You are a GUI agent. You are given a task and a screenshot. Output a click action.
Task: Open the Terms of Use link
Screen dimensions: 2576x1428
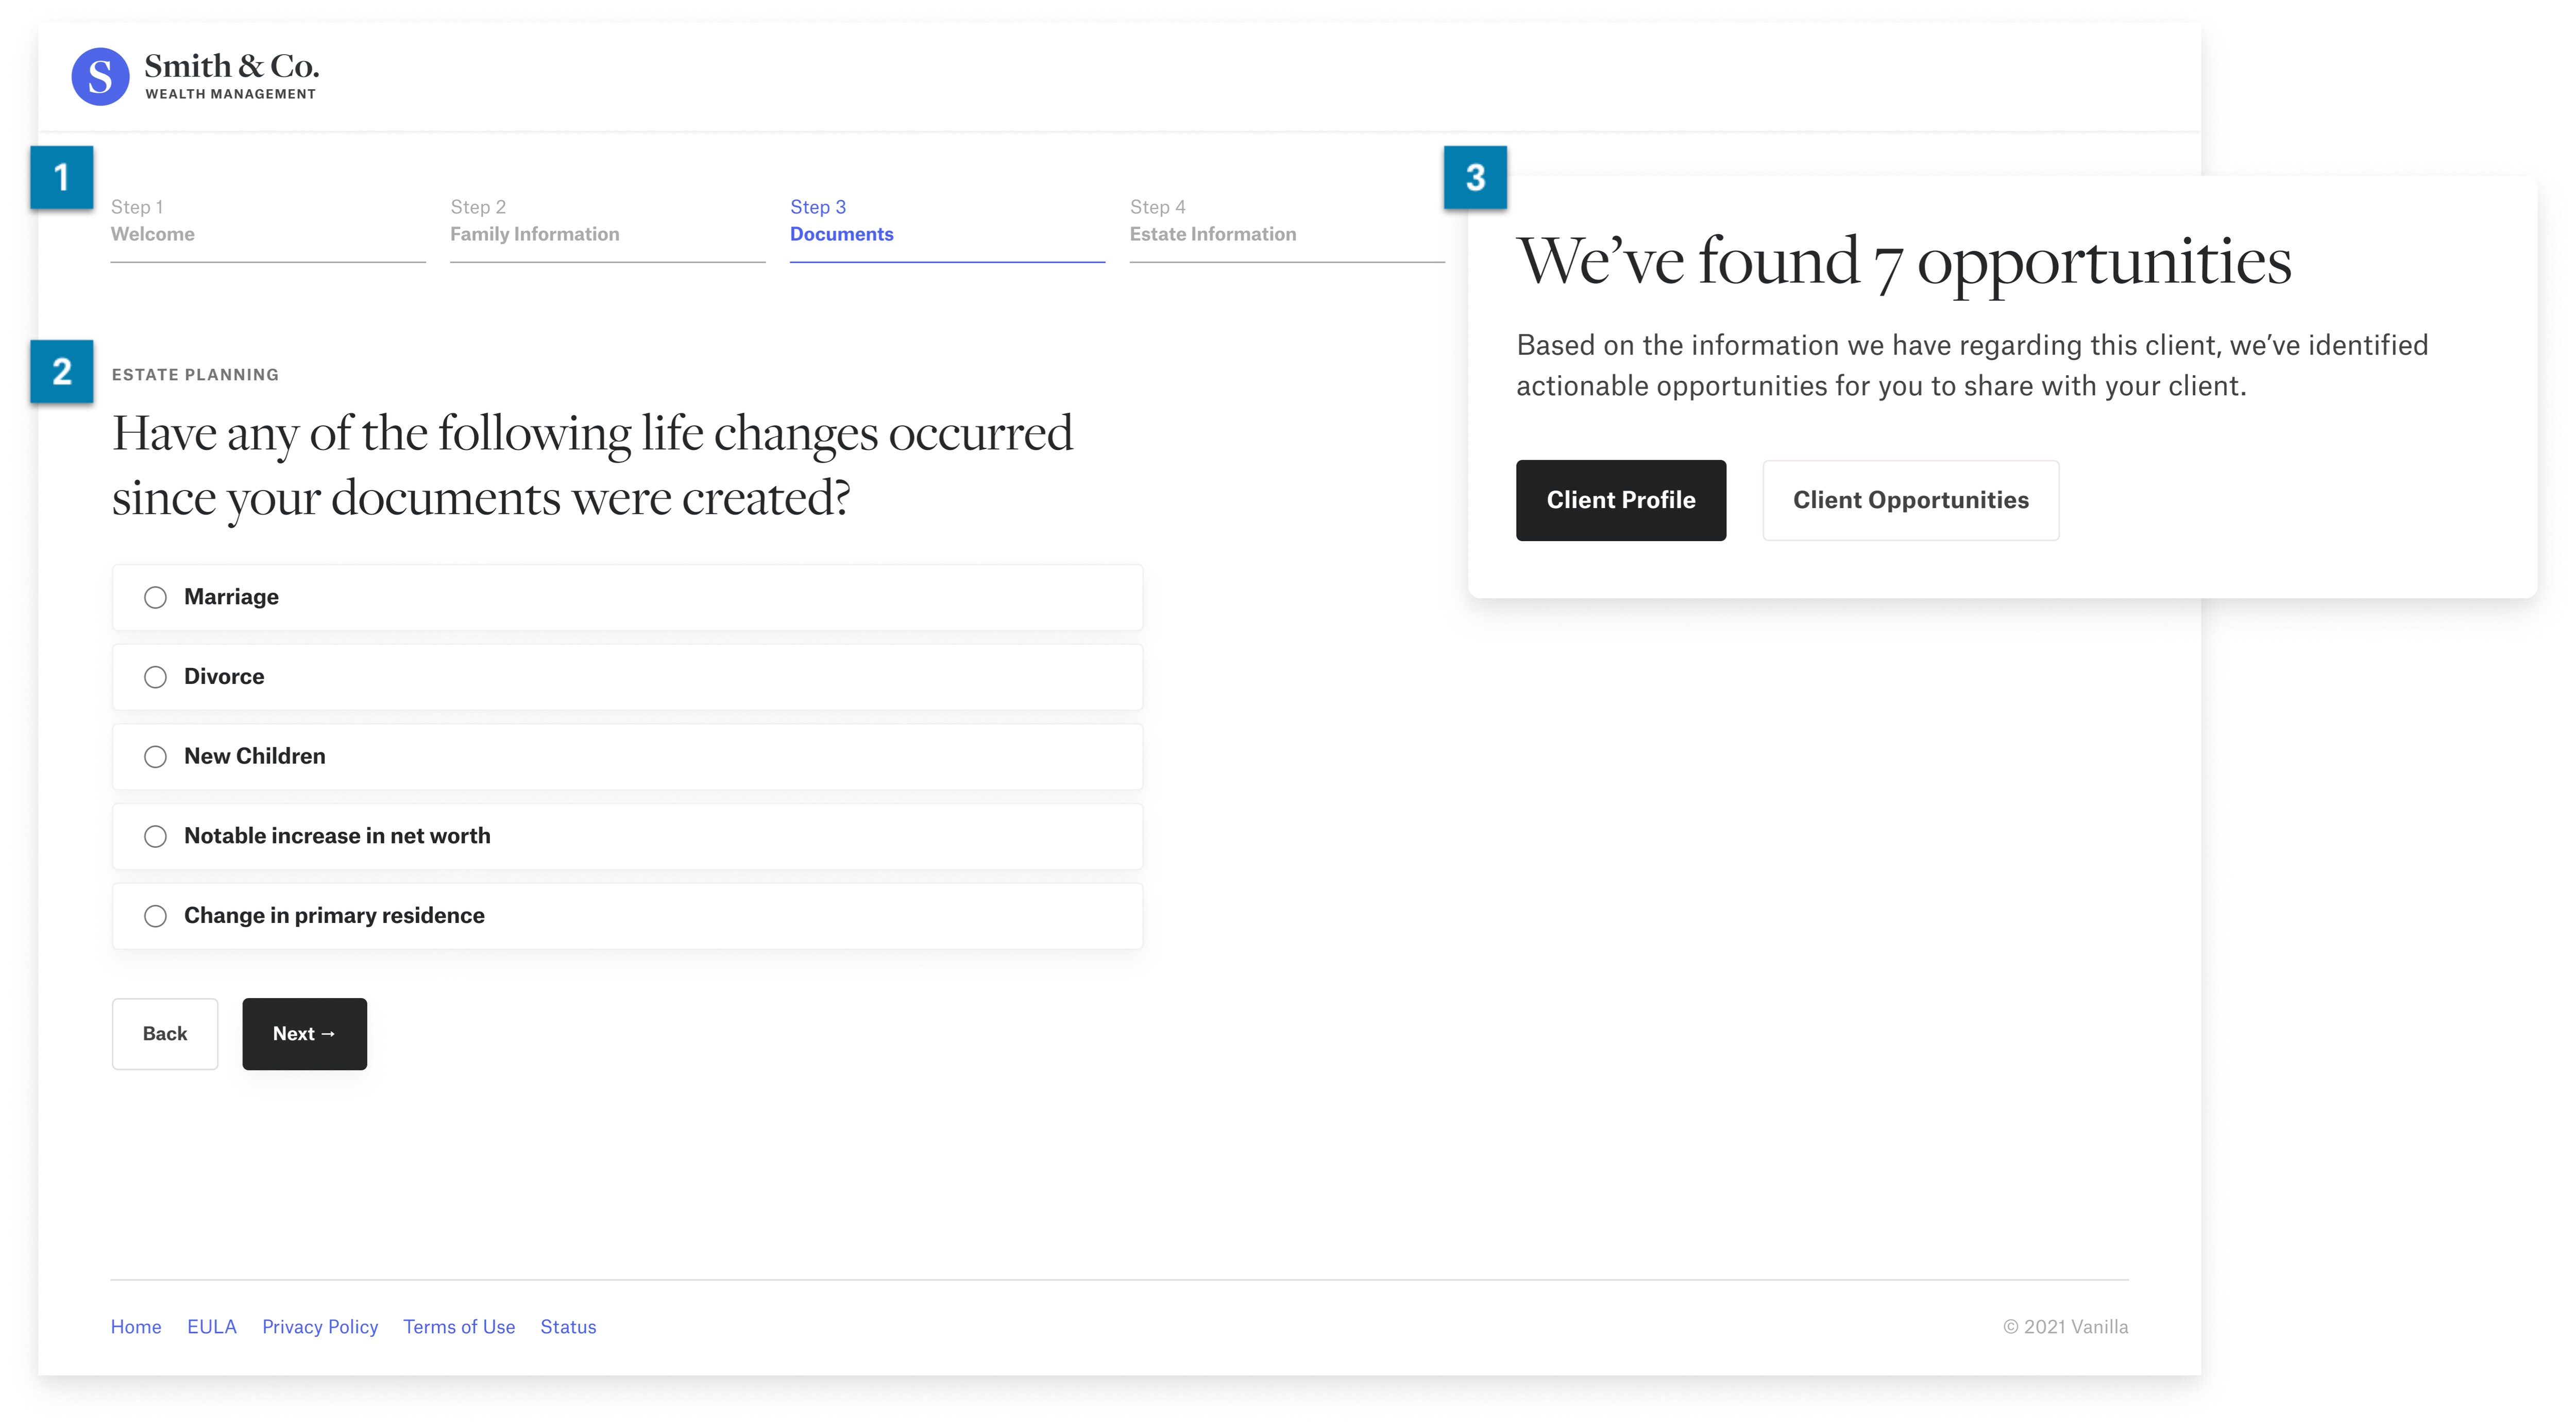(459, 1327)
